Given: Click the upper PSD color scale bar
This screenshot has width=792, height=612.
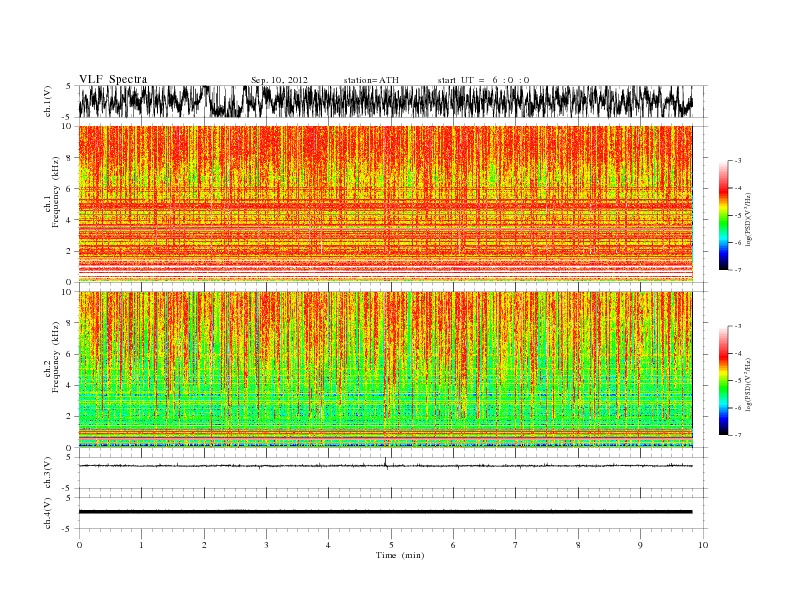Looking at the screenshot, I should click(723, 215).
